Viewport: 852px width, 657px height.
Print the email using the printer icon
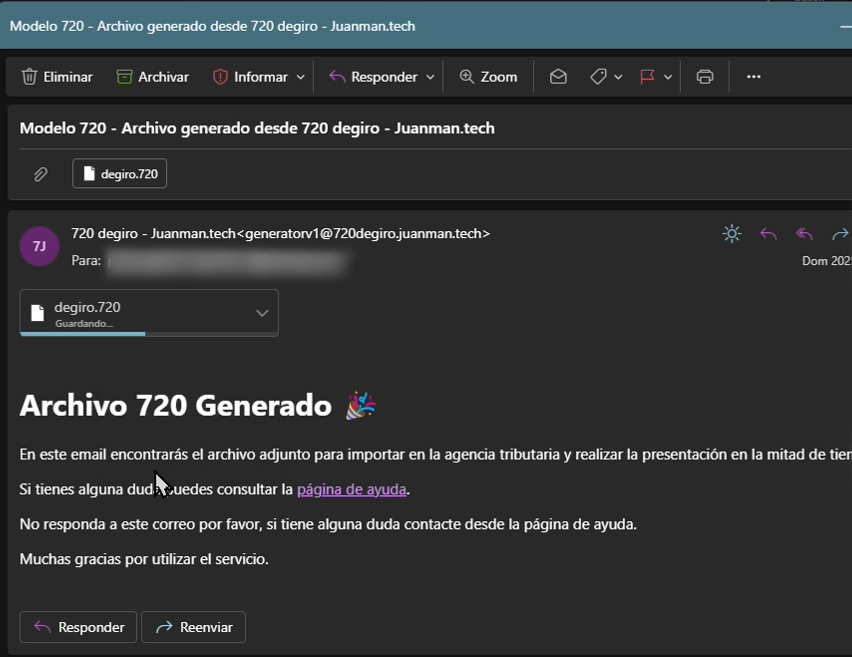[x=705, y=77]
